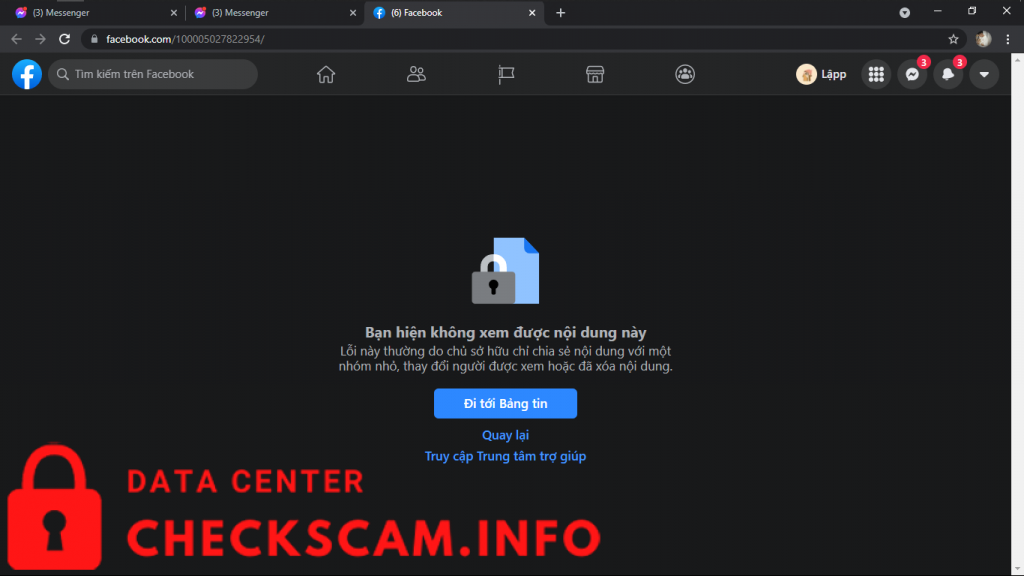Open the Pages flag icon
This screenshot has height=576, width=1024.
point(506,74)
